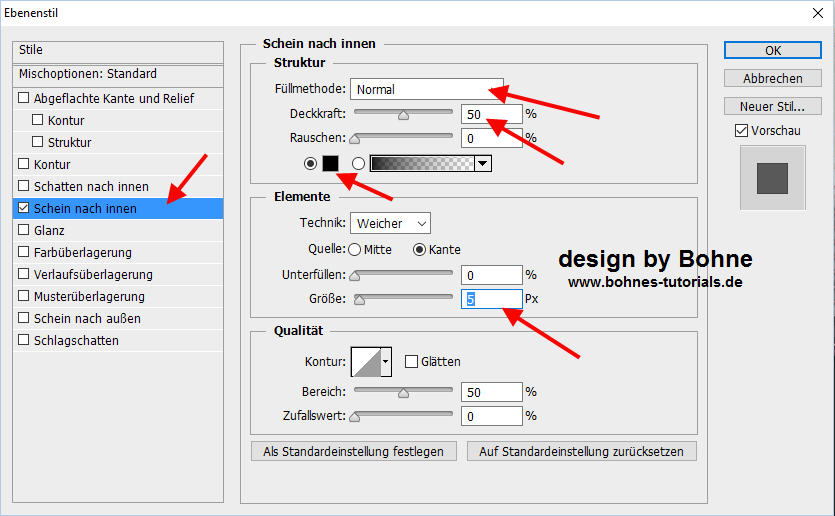
Task: Click Neuer Stil... button
Action: point(773,106)
